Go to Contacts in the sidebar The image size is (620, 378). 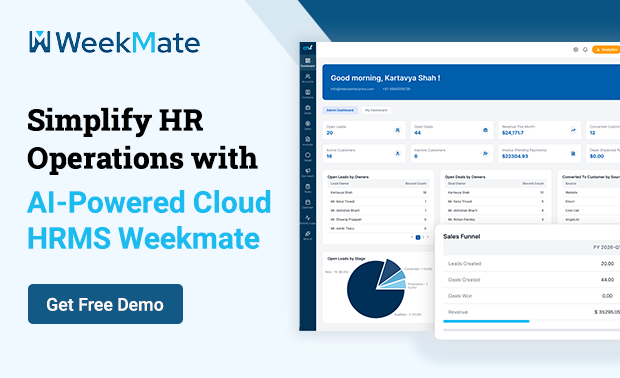(308, 94)
